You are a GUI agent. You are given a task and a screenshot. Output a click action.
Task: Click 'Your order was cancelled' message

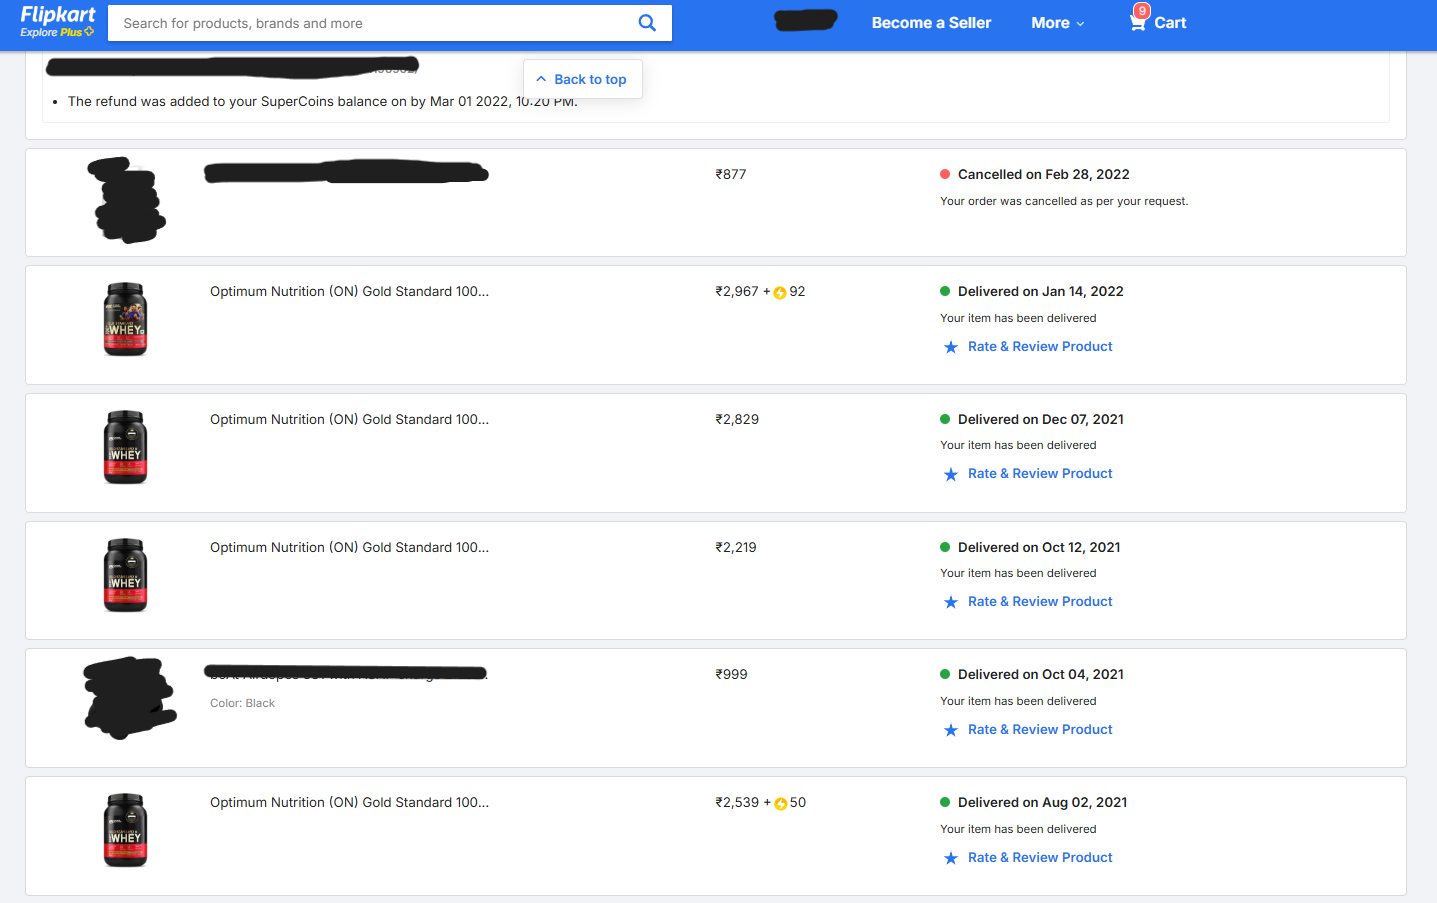coord(1064,201)
